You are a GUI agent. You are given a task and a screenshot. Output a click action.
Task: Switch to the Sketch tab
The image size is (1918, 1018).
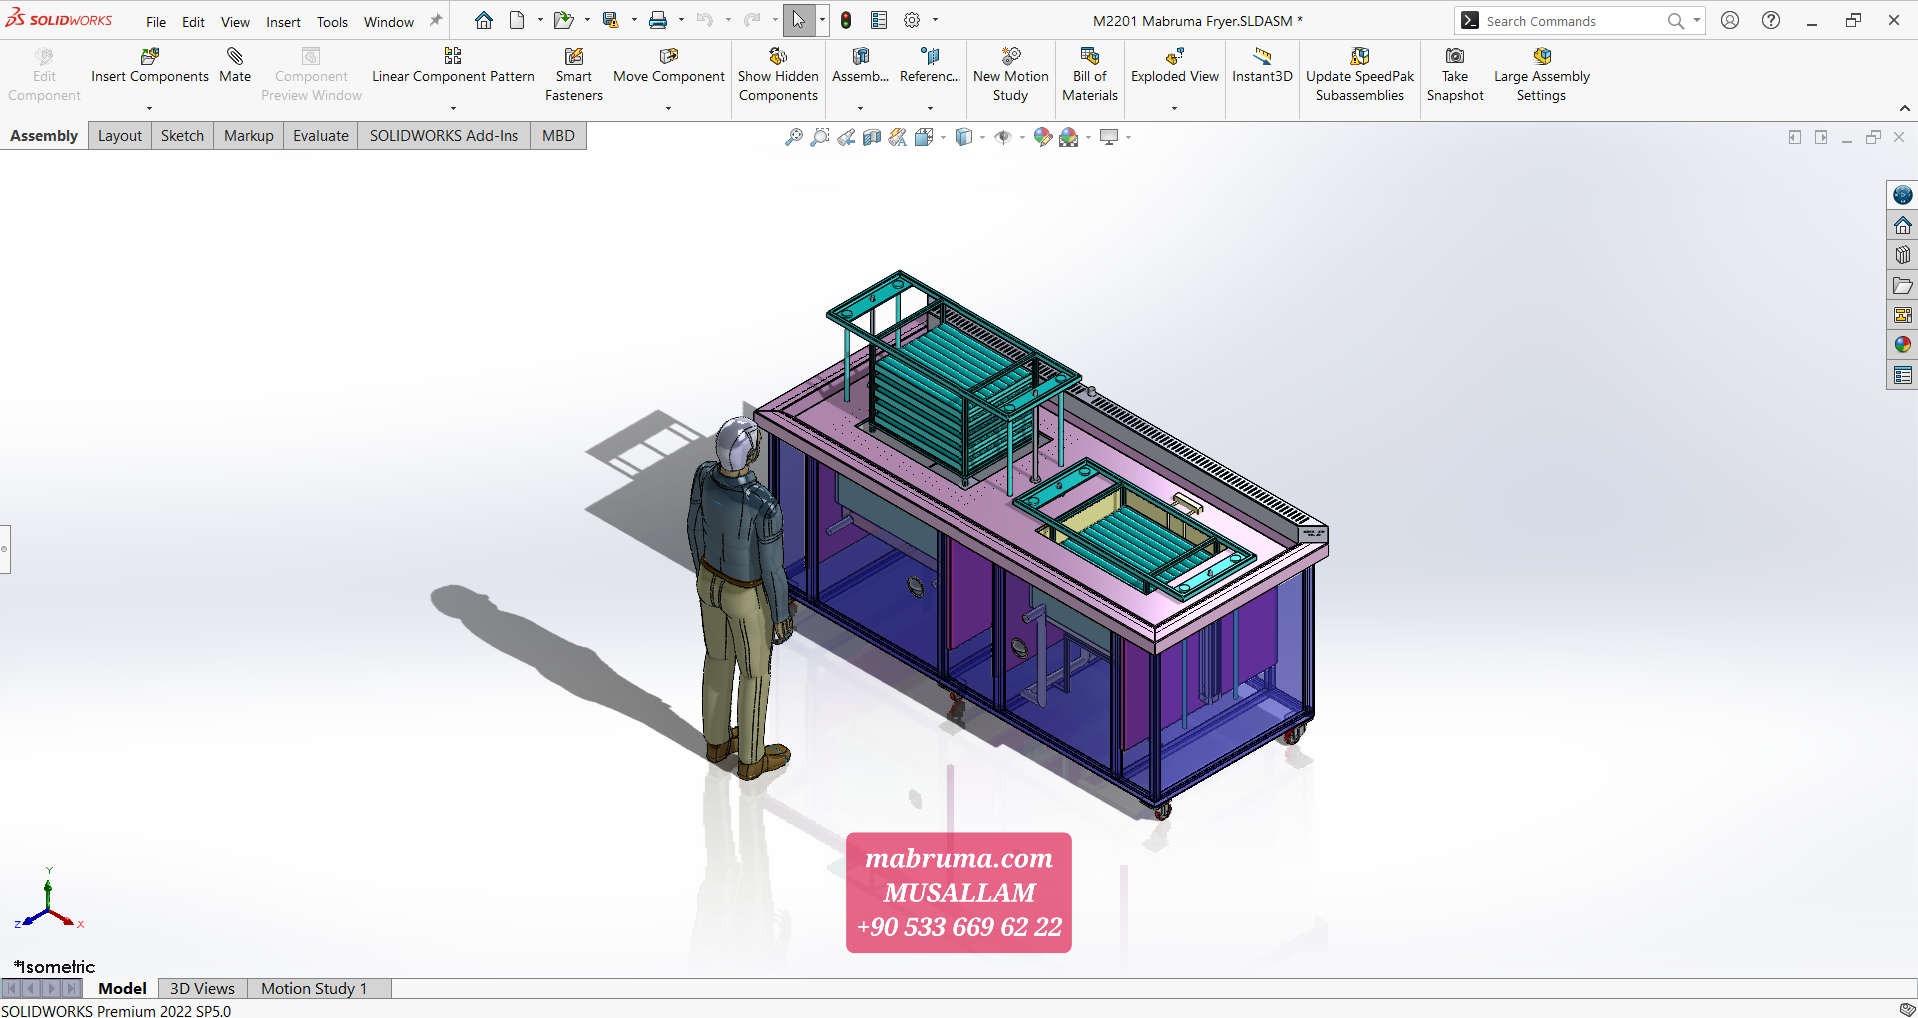(x=182, y=136)
